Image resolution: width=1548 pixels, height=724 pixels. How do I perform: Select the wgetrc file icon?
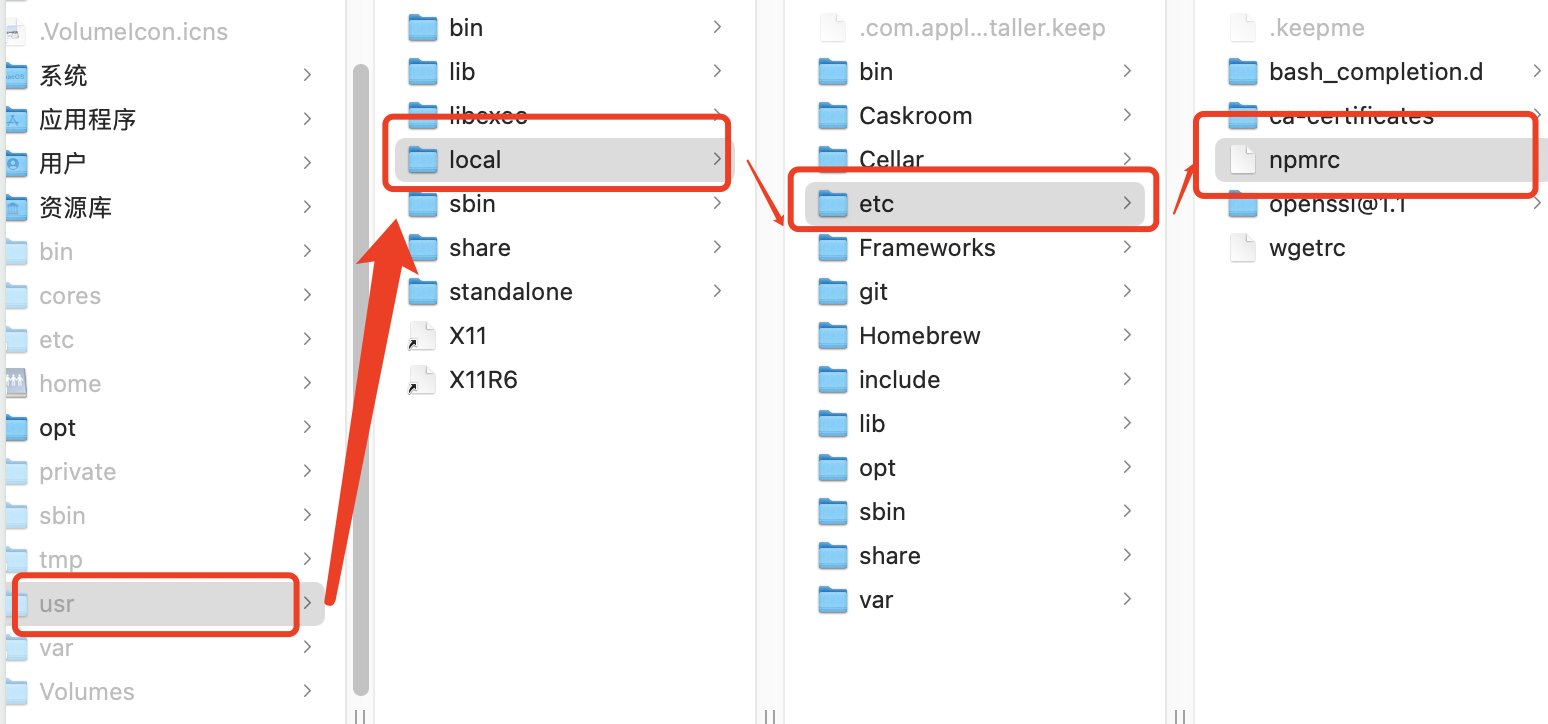tap(1242, 247)
